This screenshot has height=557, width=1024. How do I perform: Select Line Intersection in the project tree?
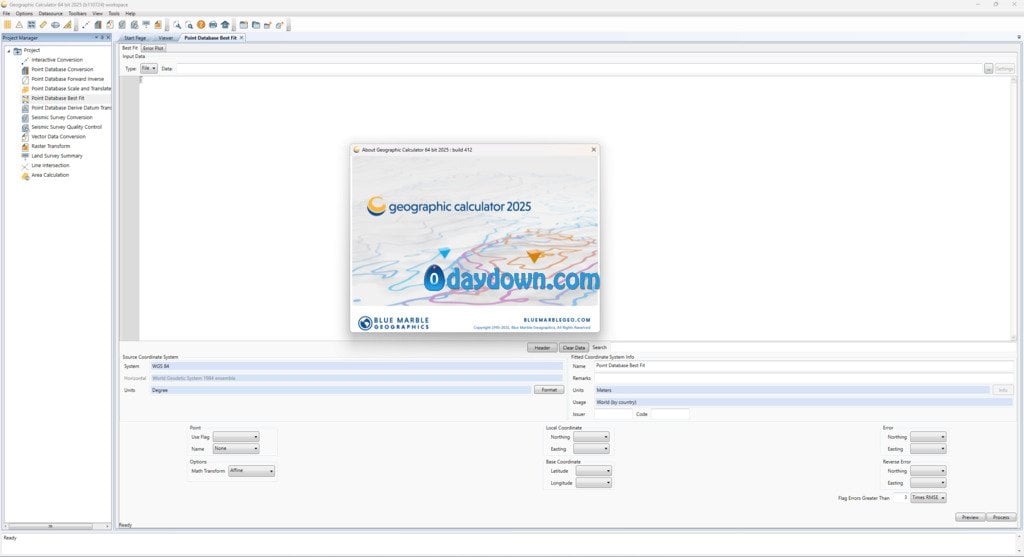pos(50,165)
